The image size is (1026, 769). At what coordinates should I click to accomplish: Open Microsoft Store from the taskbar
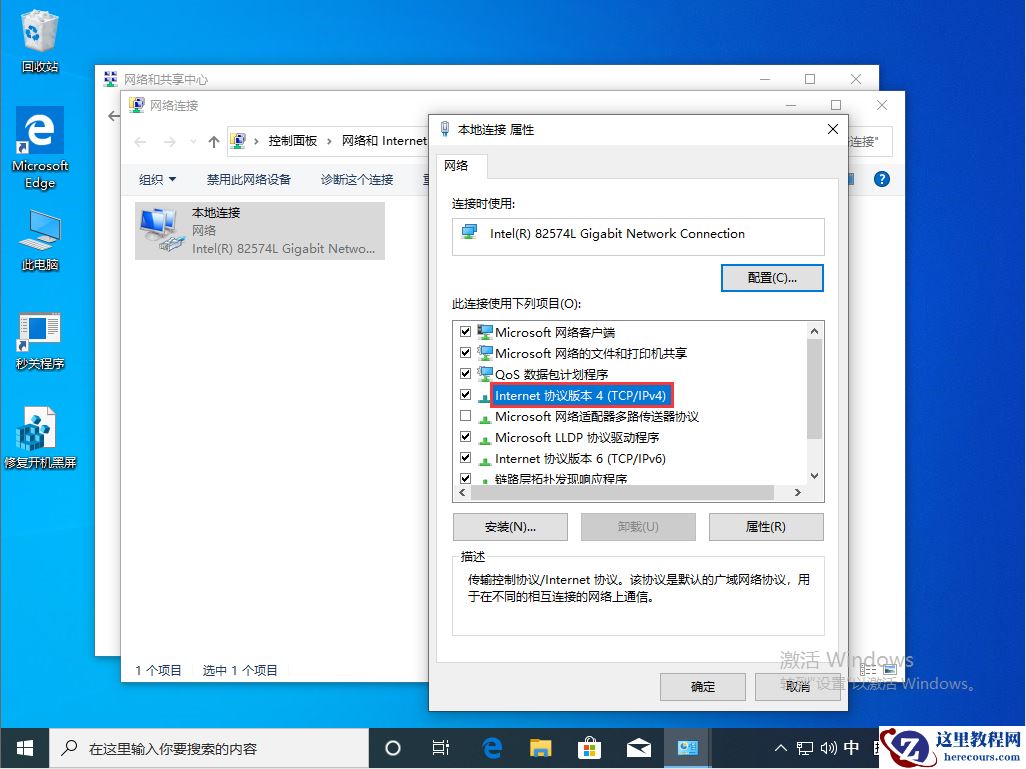[589, 747]
